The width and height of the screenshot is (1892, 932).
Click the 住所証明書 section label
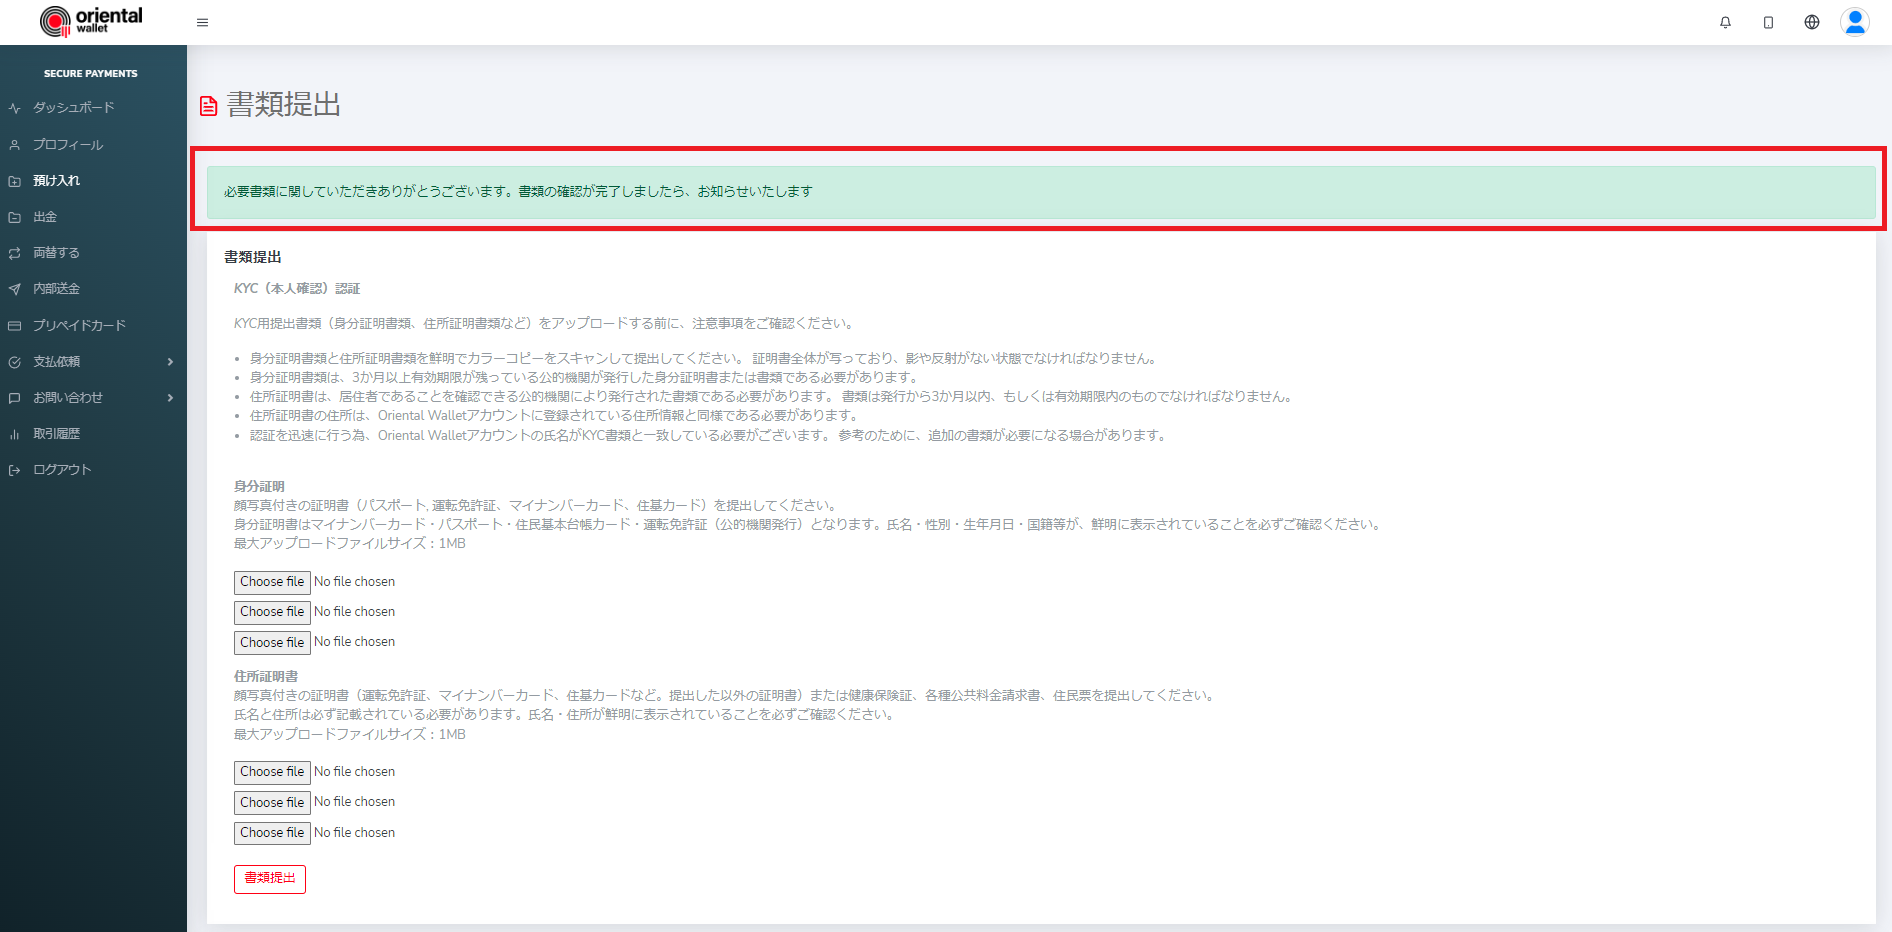(266, 677)
